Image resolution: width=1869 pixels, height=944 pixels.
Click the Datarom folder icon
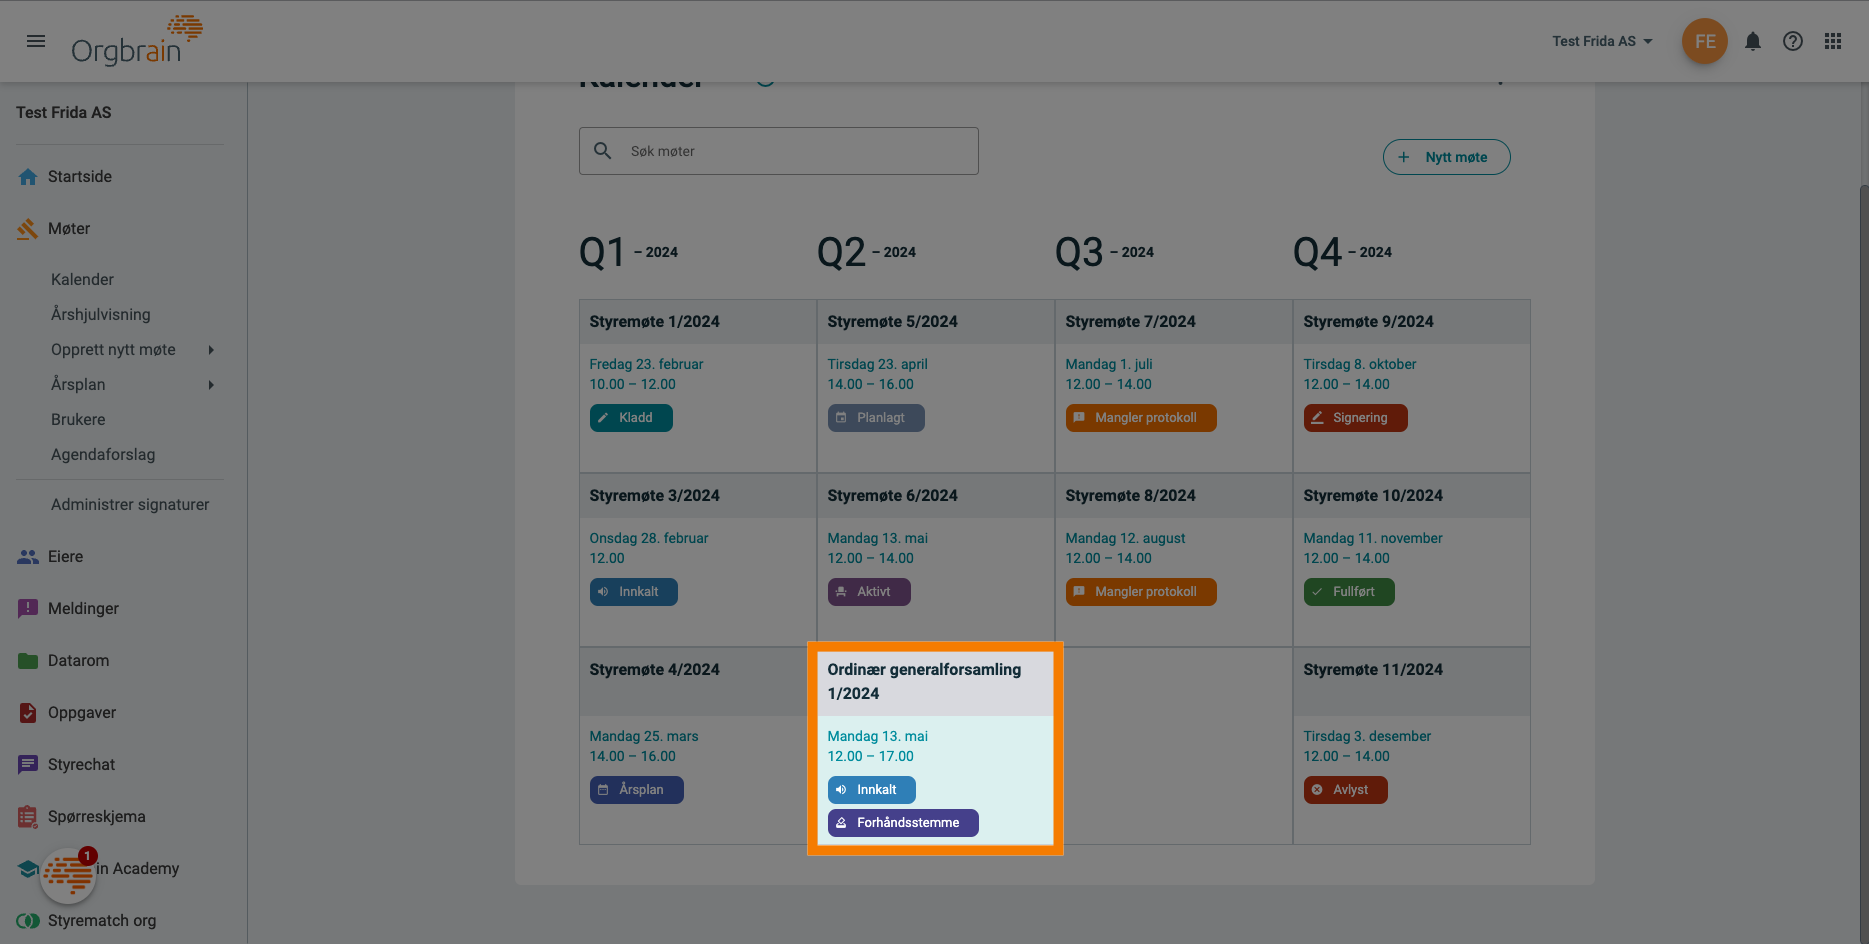[x=28, y=661]
